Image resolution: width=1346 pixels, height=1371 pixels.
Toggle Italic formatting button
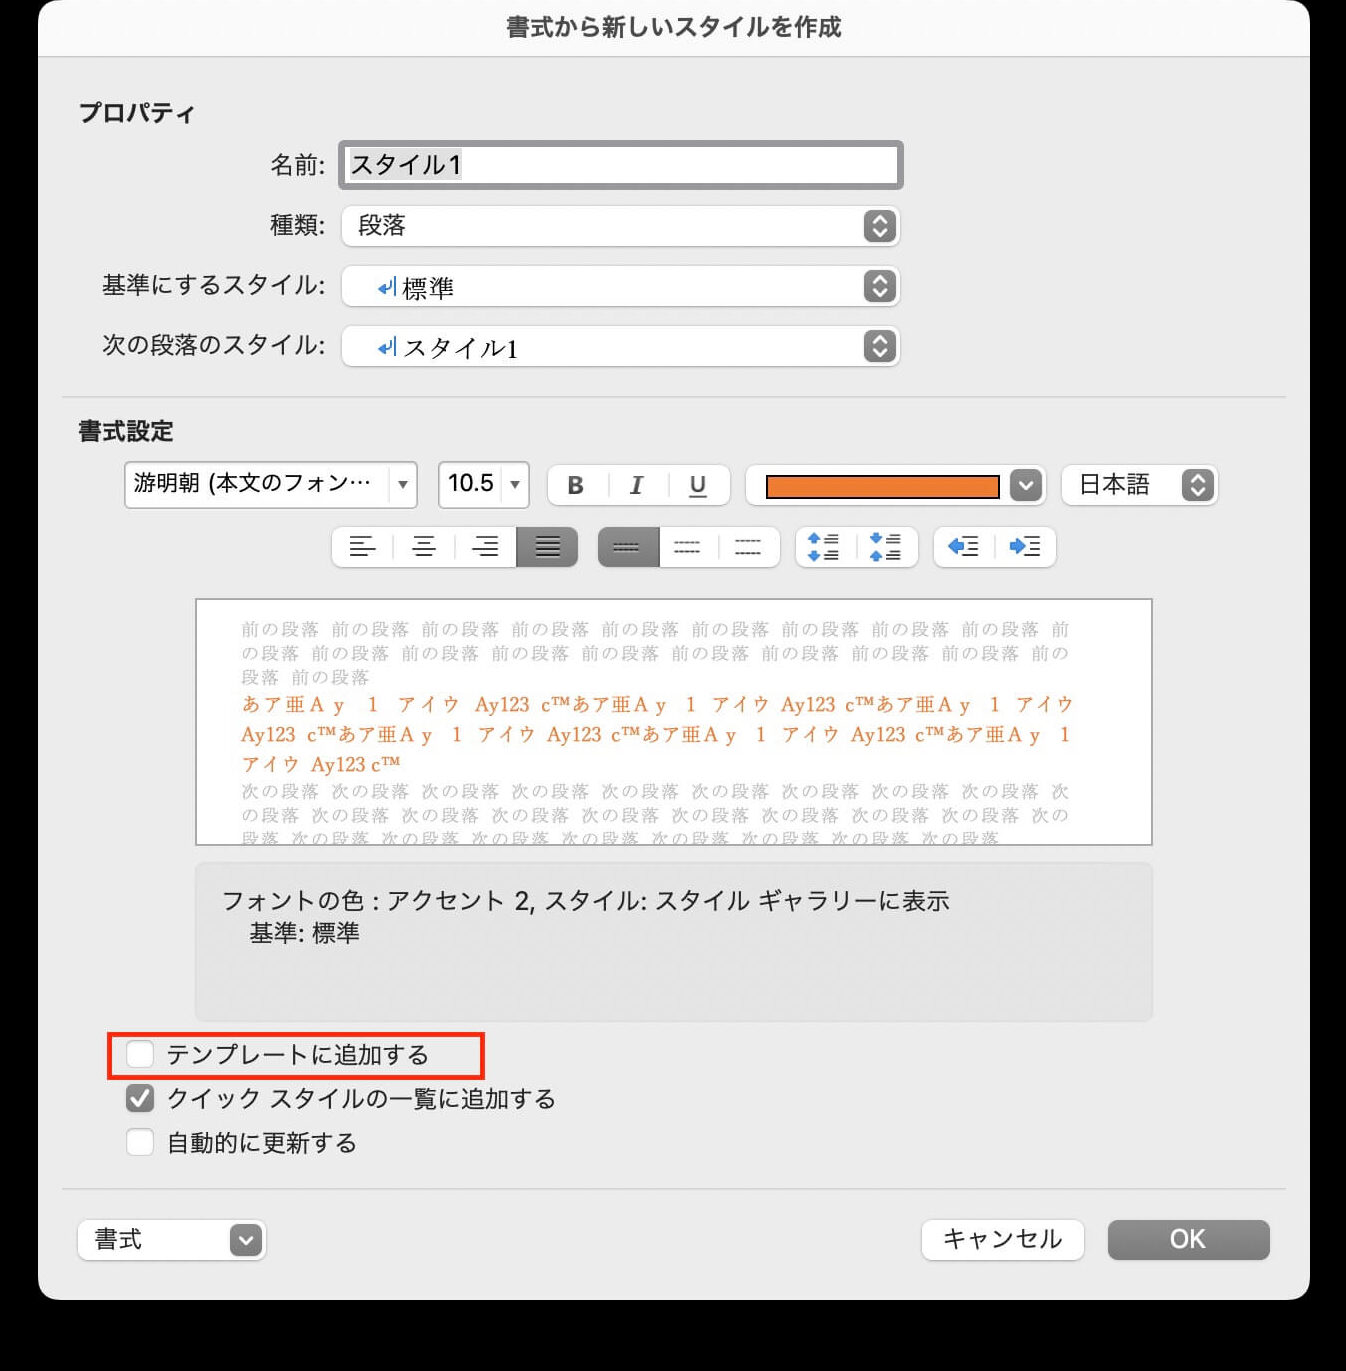click(x=637, y=485)
